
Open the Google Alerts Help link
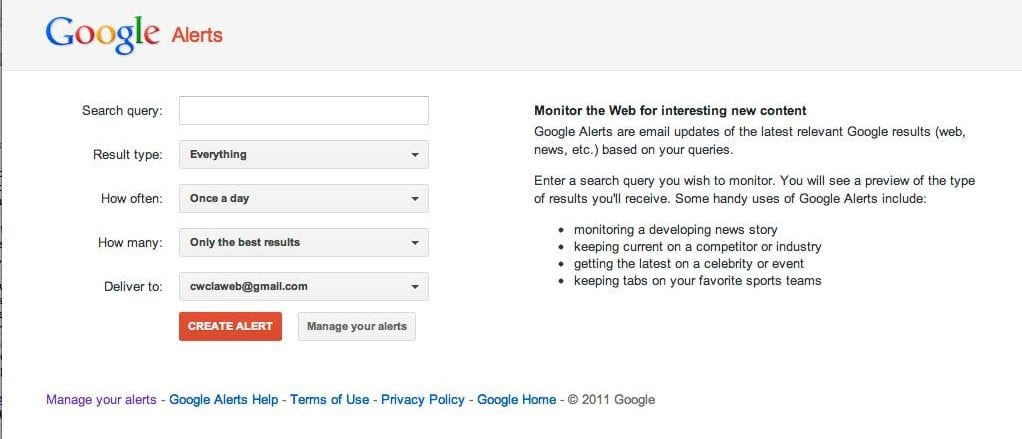[224, 399]
